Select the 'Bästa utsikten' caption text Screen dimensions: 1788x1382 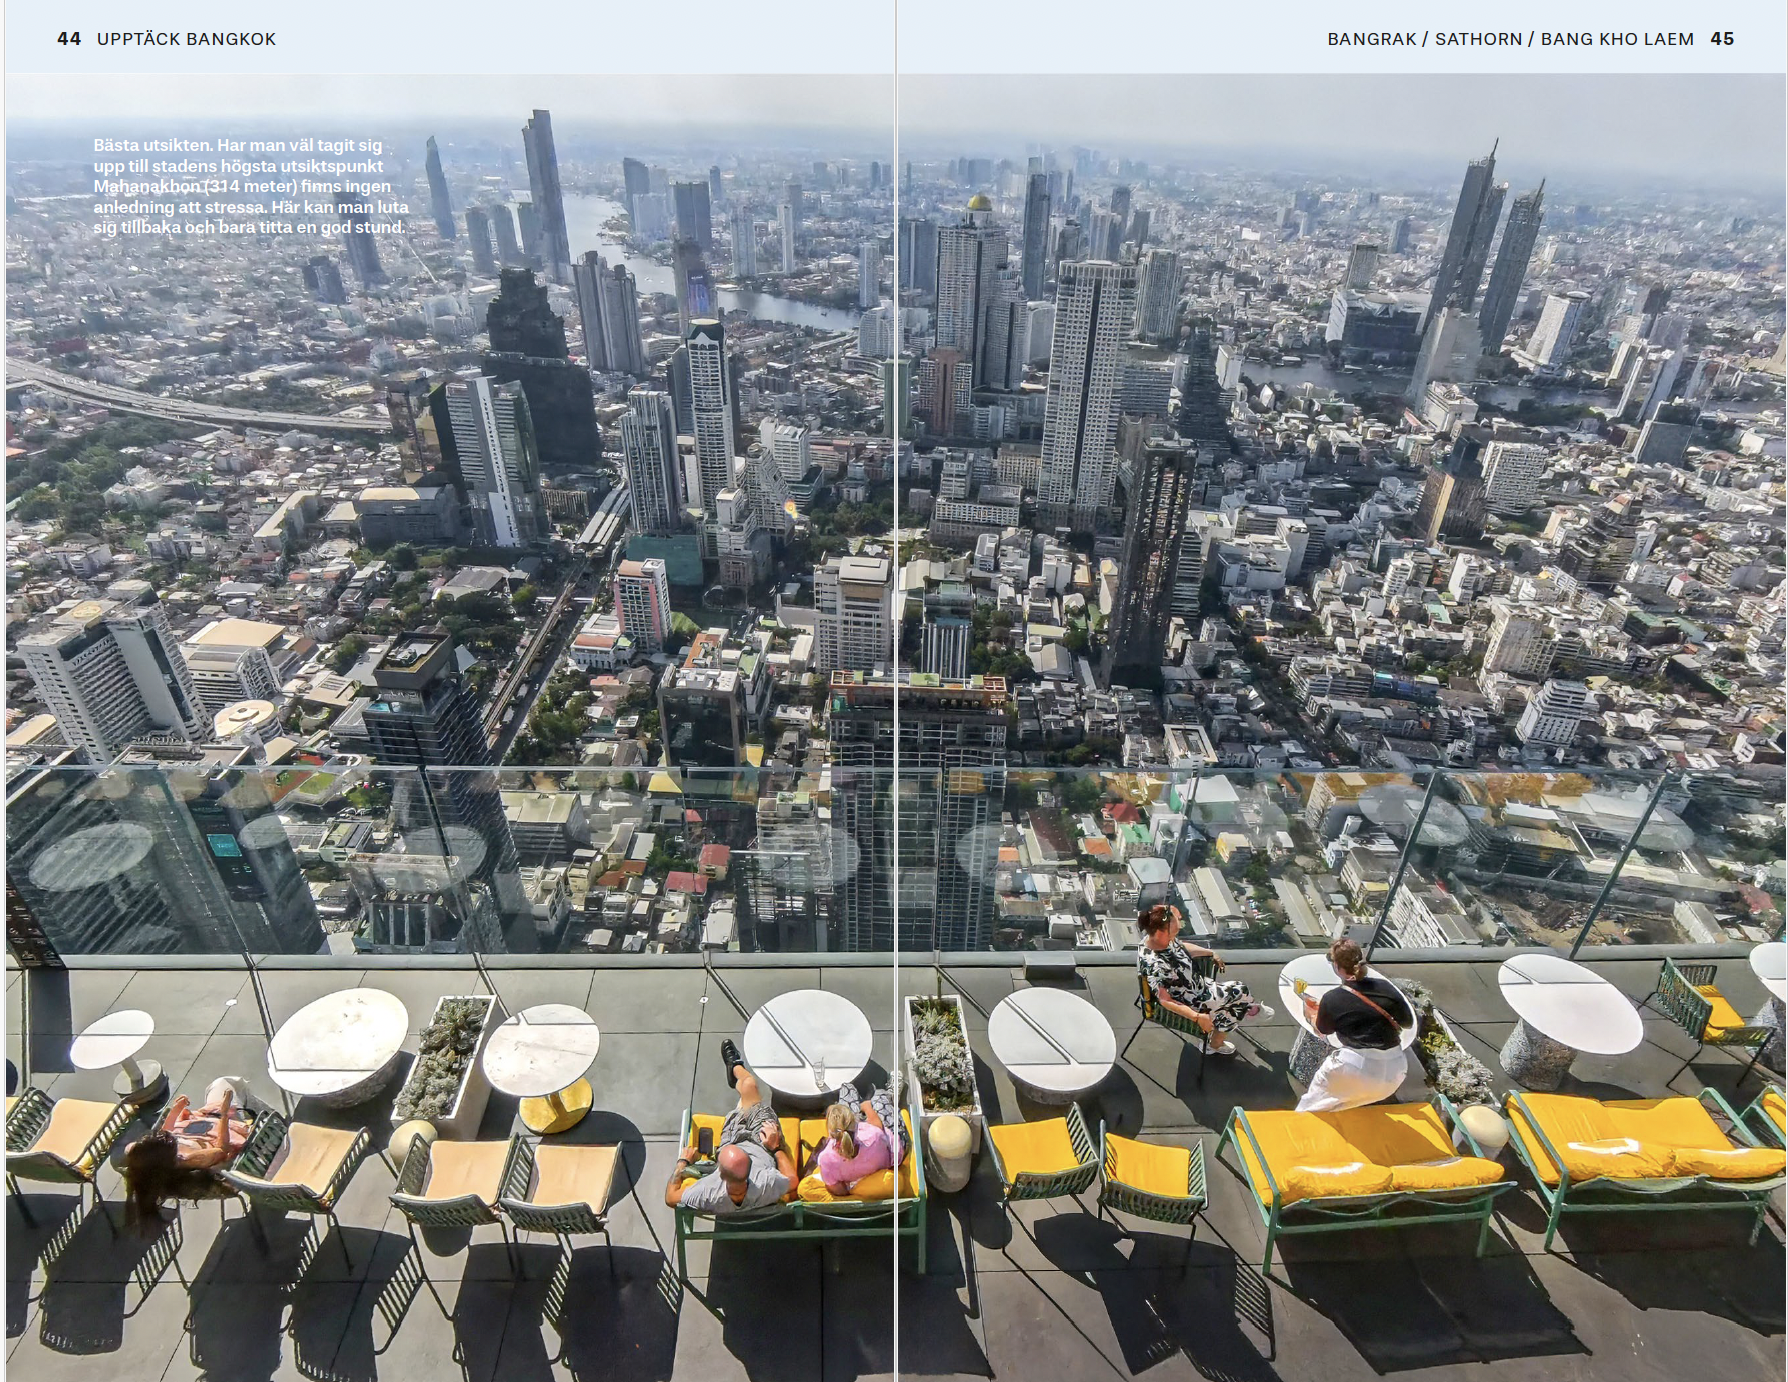tap(250, 186)
